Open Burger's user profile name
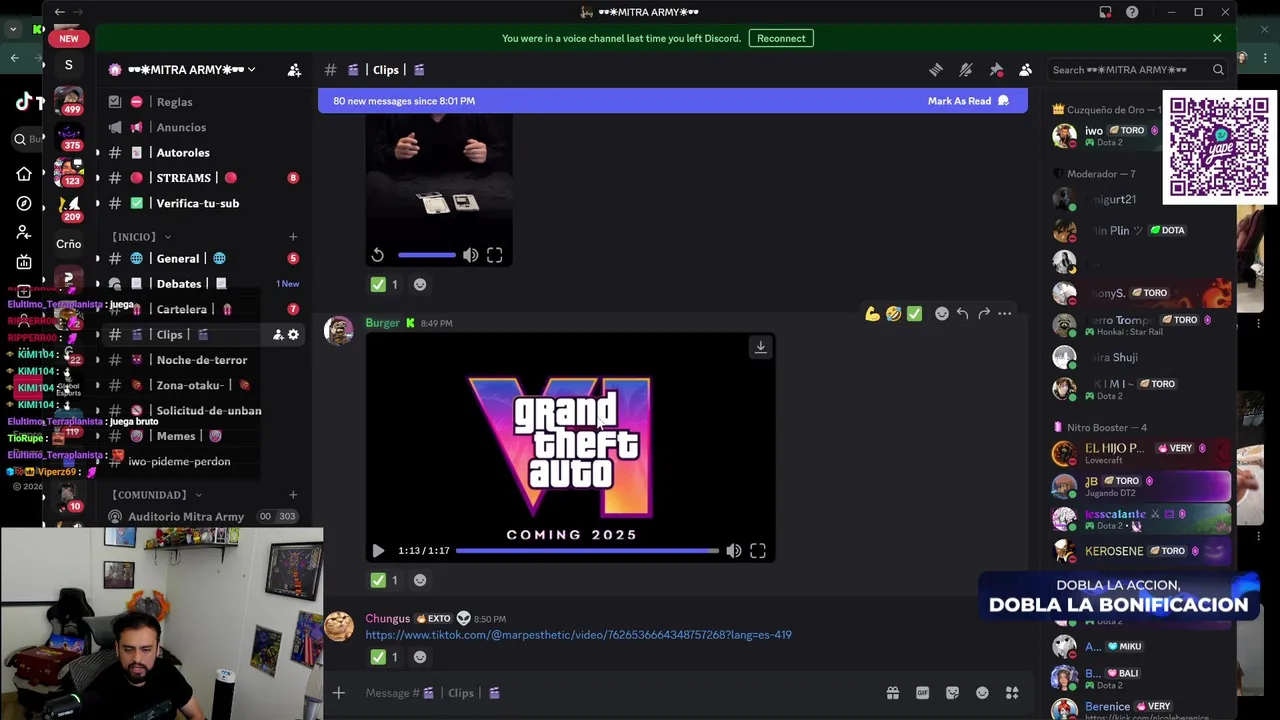 (x=382, y=323)
